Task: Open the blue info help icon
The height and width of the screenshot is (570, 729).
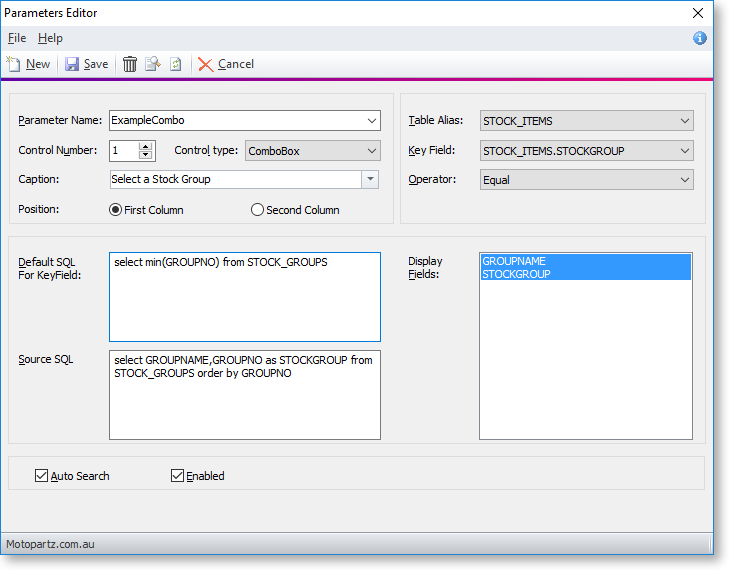Action: click(x=699, y=38)
